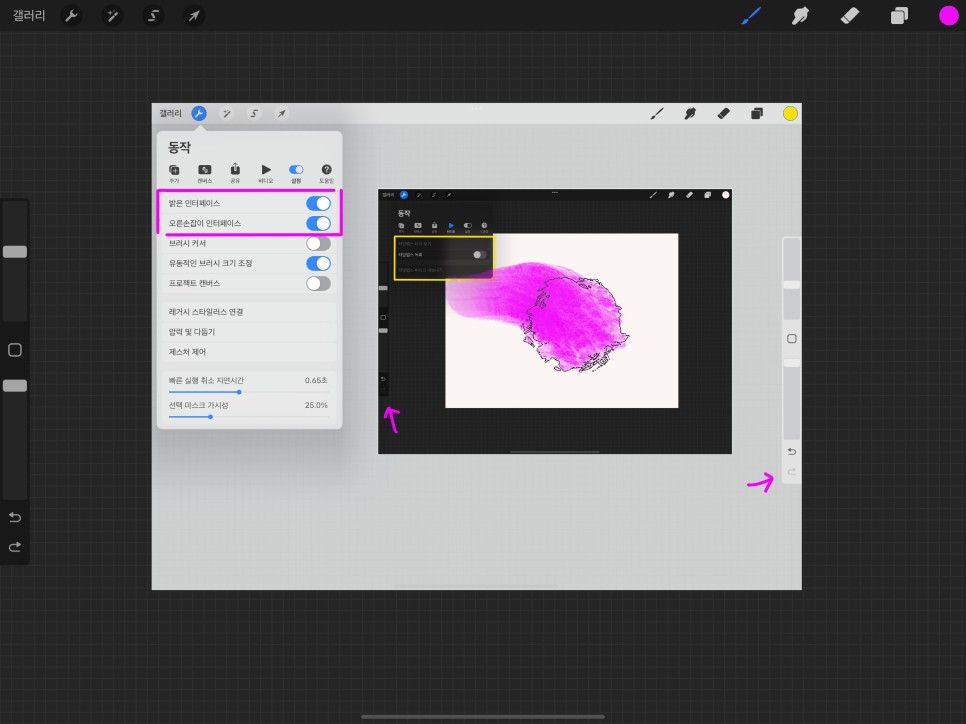
Task: Open the magenta color swatch in outer toolbar
Action: (948, 16)
